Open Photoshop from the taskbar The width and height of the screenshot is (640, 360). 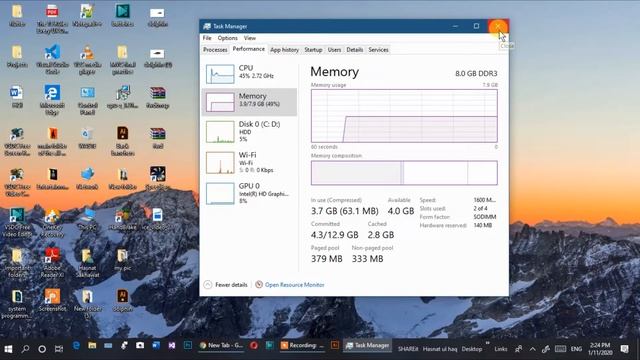click(x=188, y=346)
